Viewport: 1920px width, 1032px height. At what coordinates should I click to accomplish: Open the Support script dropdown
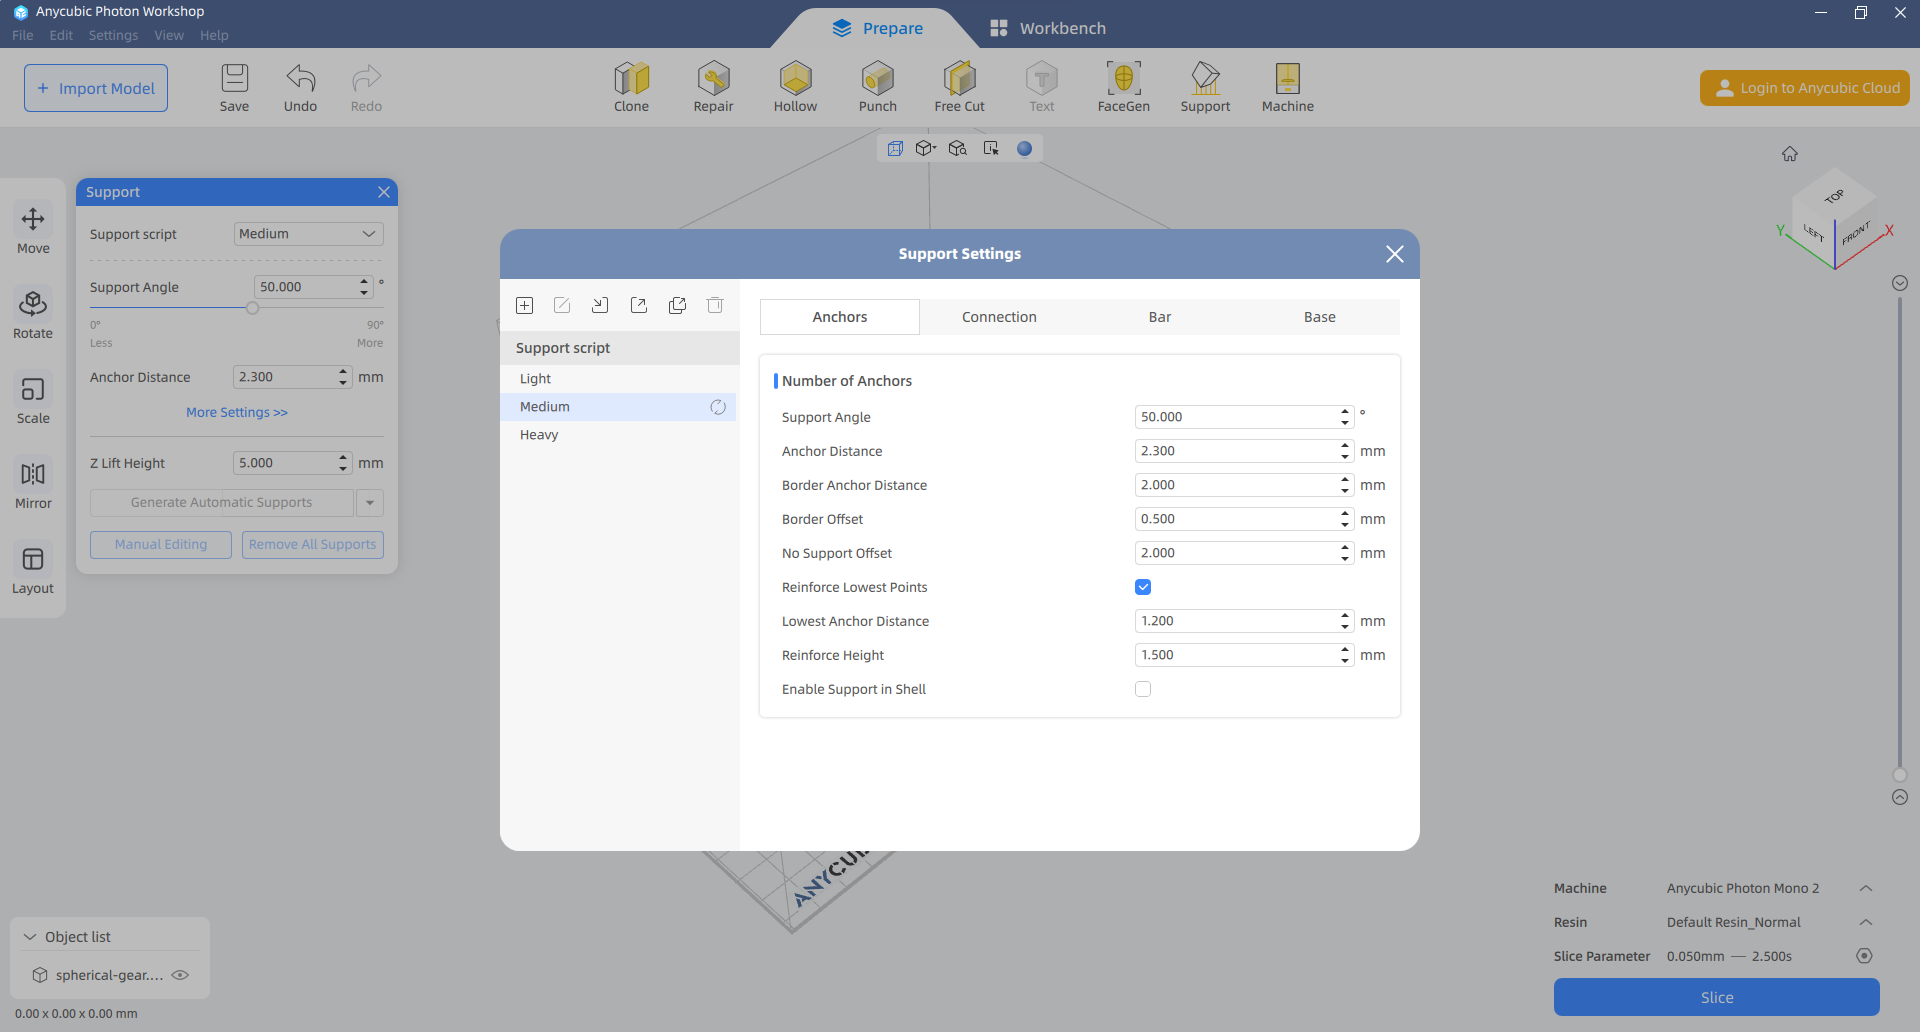pyautogui.click(x=308, y=234)
